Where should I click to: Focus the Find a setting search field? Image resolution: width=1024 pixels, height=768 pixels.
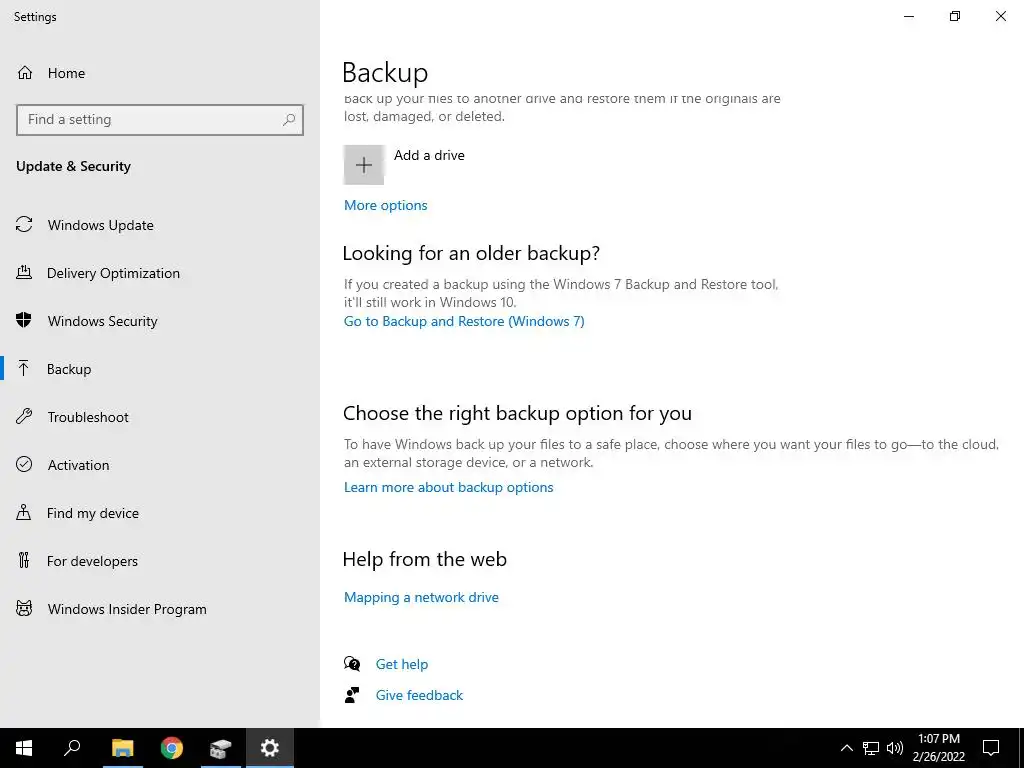coord(160,120)
